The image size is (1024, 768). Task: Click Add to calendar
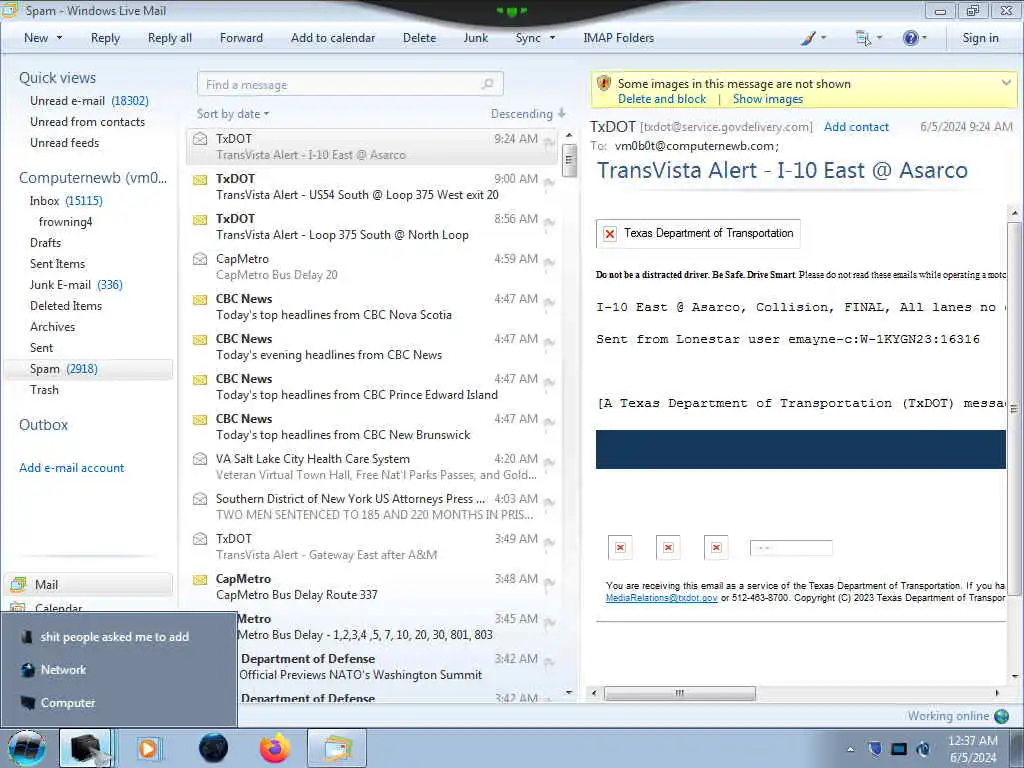333,38
